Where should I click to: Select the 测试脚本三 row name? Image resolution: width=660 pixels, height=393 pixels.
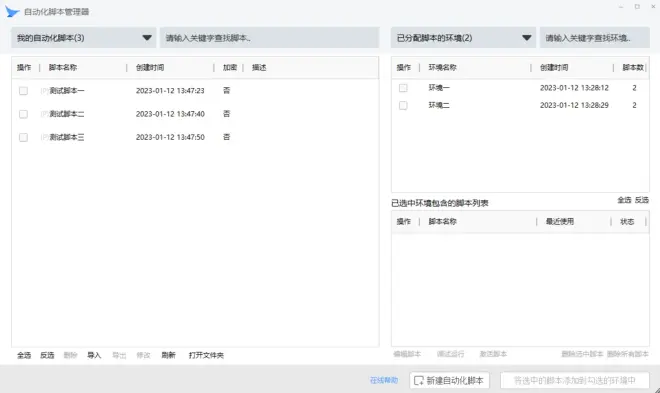[67, 137]
